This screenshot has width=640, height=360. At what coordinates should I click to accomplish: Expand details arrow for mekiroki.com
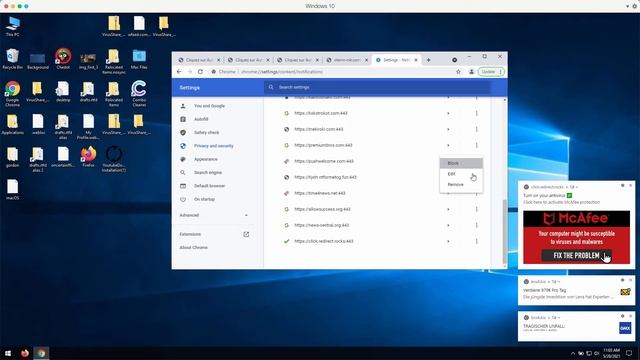pos(448,129)
